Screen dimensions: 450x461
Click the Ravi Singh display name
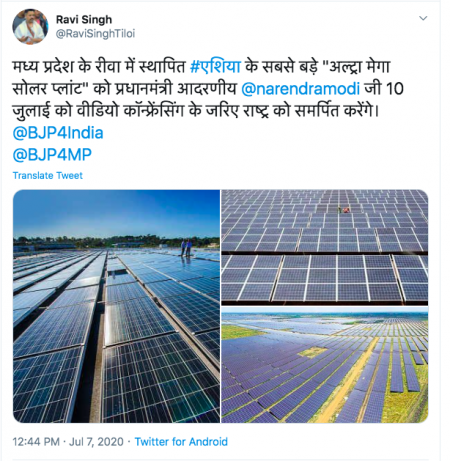pyautogui.click(x=84, y=19)
